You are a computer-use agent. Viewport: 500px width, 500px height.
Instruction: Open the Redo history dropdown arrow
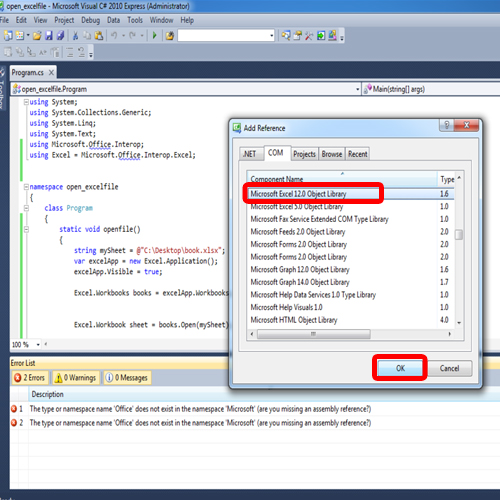point(142,35)
